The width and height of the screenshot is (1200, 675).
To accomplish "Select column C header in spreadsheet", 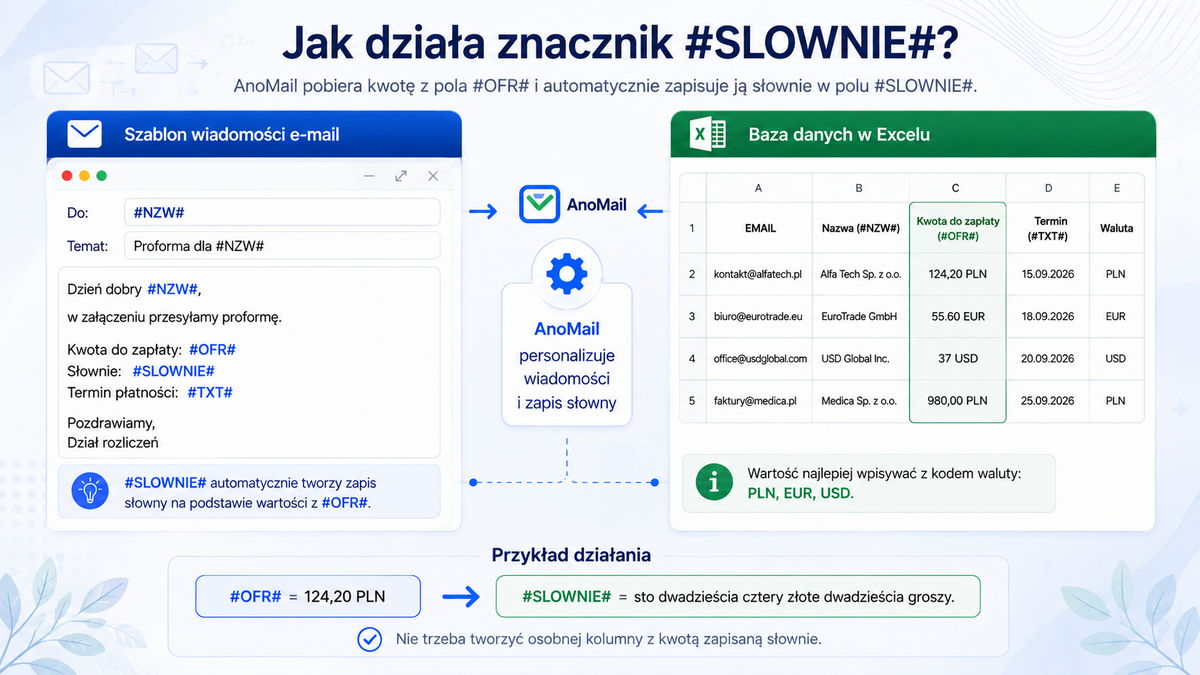I will (957, 188).
